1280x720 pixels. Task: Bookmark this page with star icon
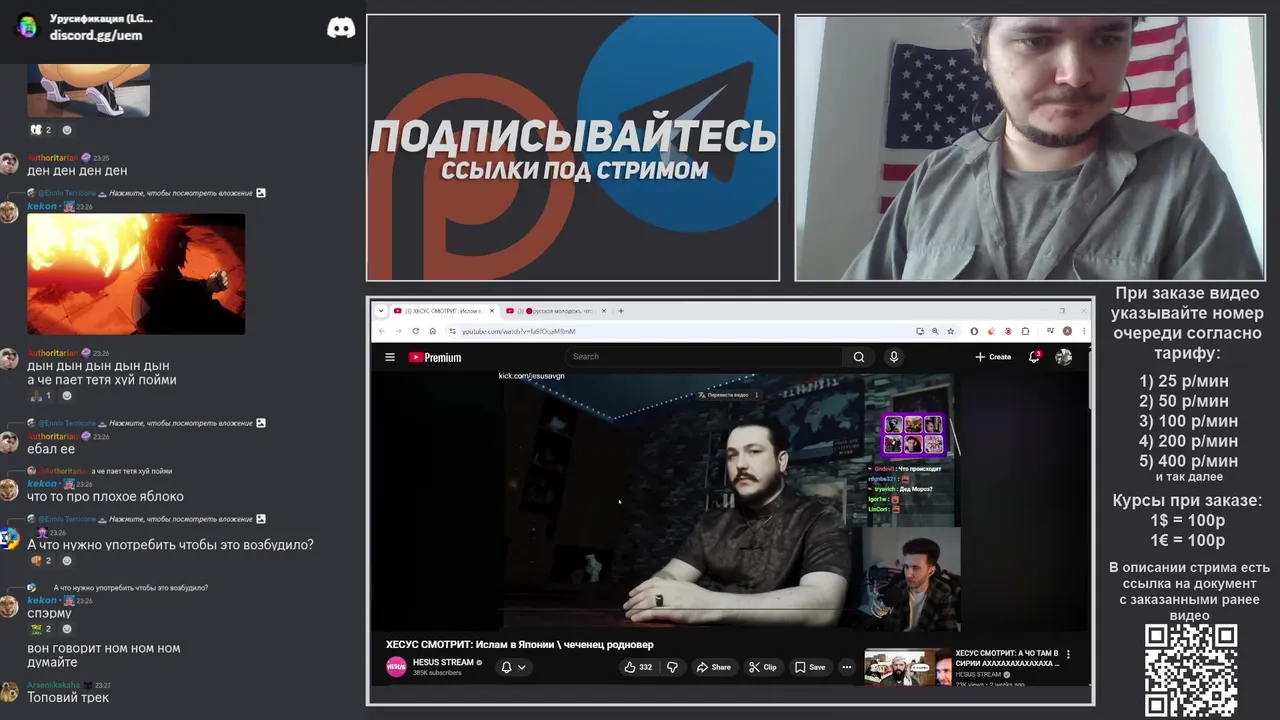point(950,331)
